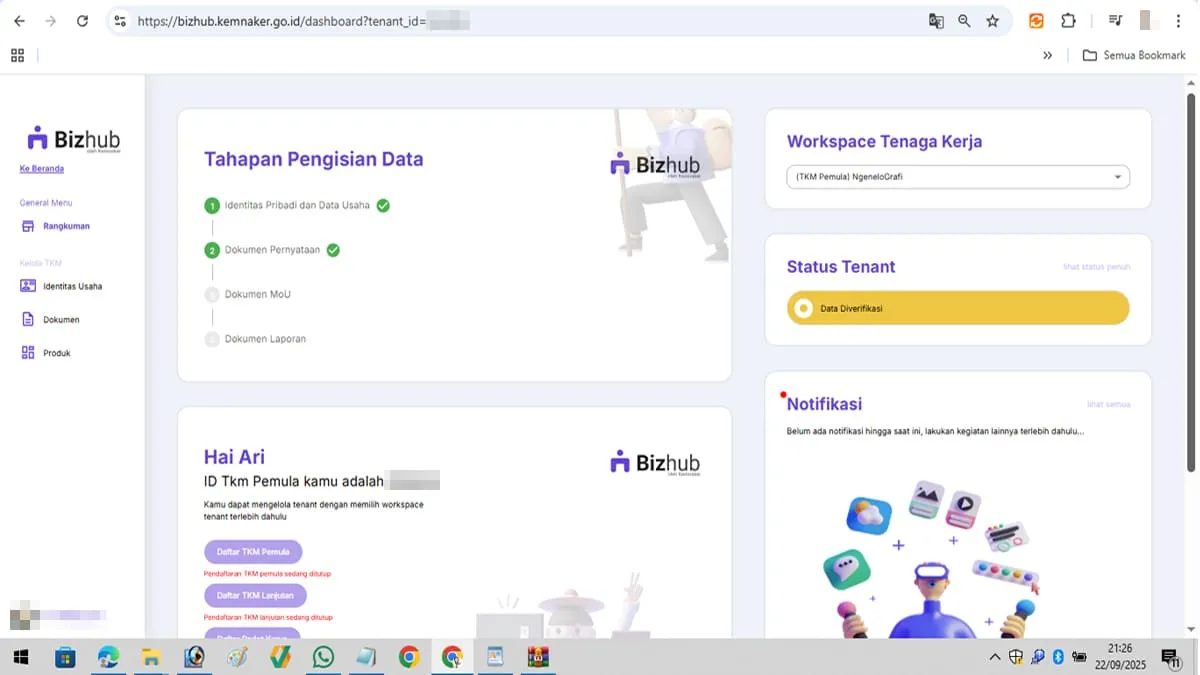
Task: Click the zoom magnifier icon in address bar
Action: pos(964,20)
